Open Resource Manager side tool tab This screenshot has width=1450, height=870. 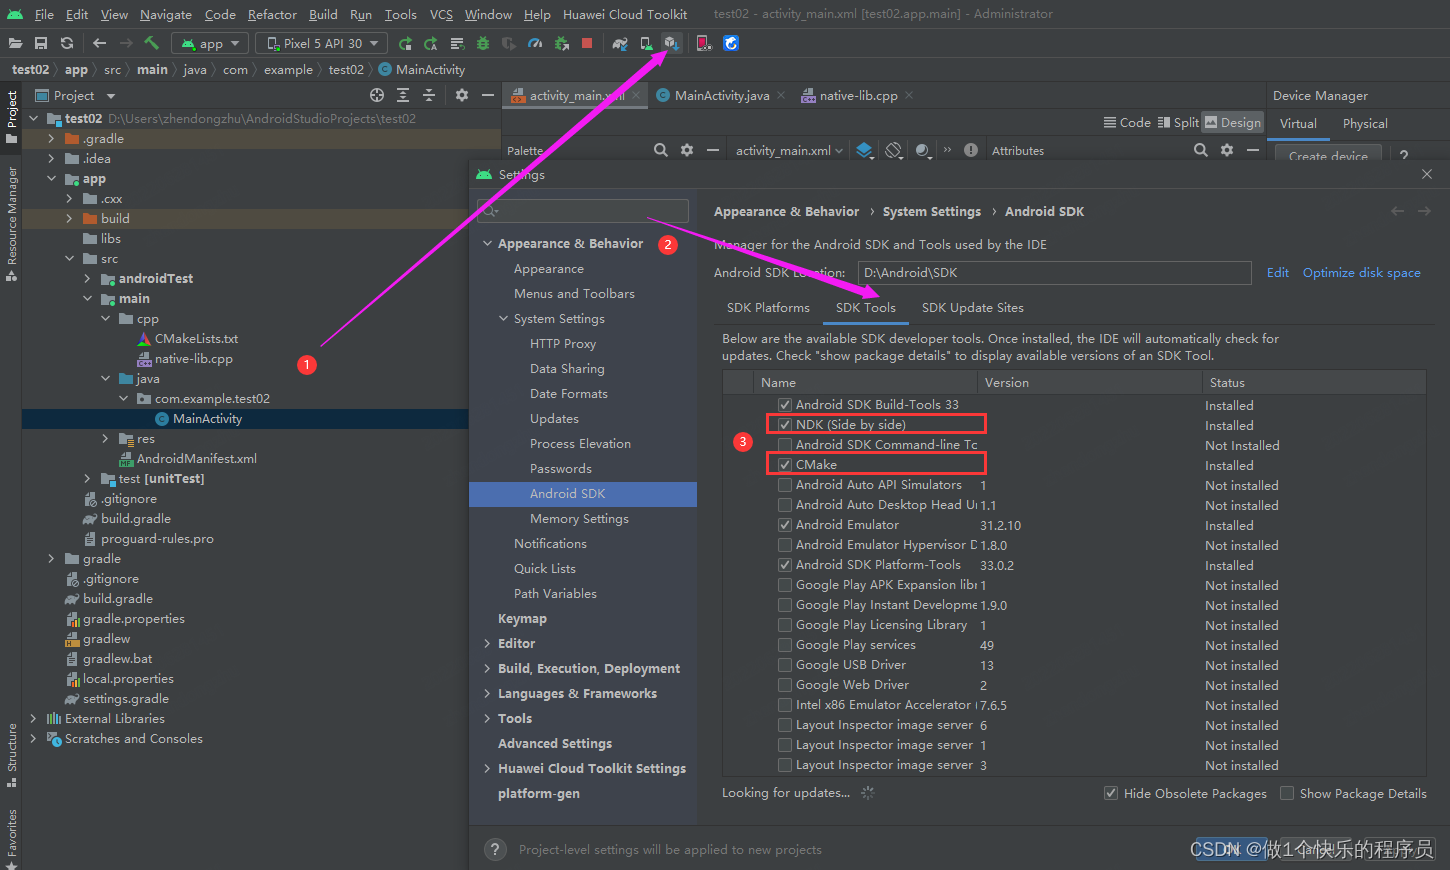(12, 223)
